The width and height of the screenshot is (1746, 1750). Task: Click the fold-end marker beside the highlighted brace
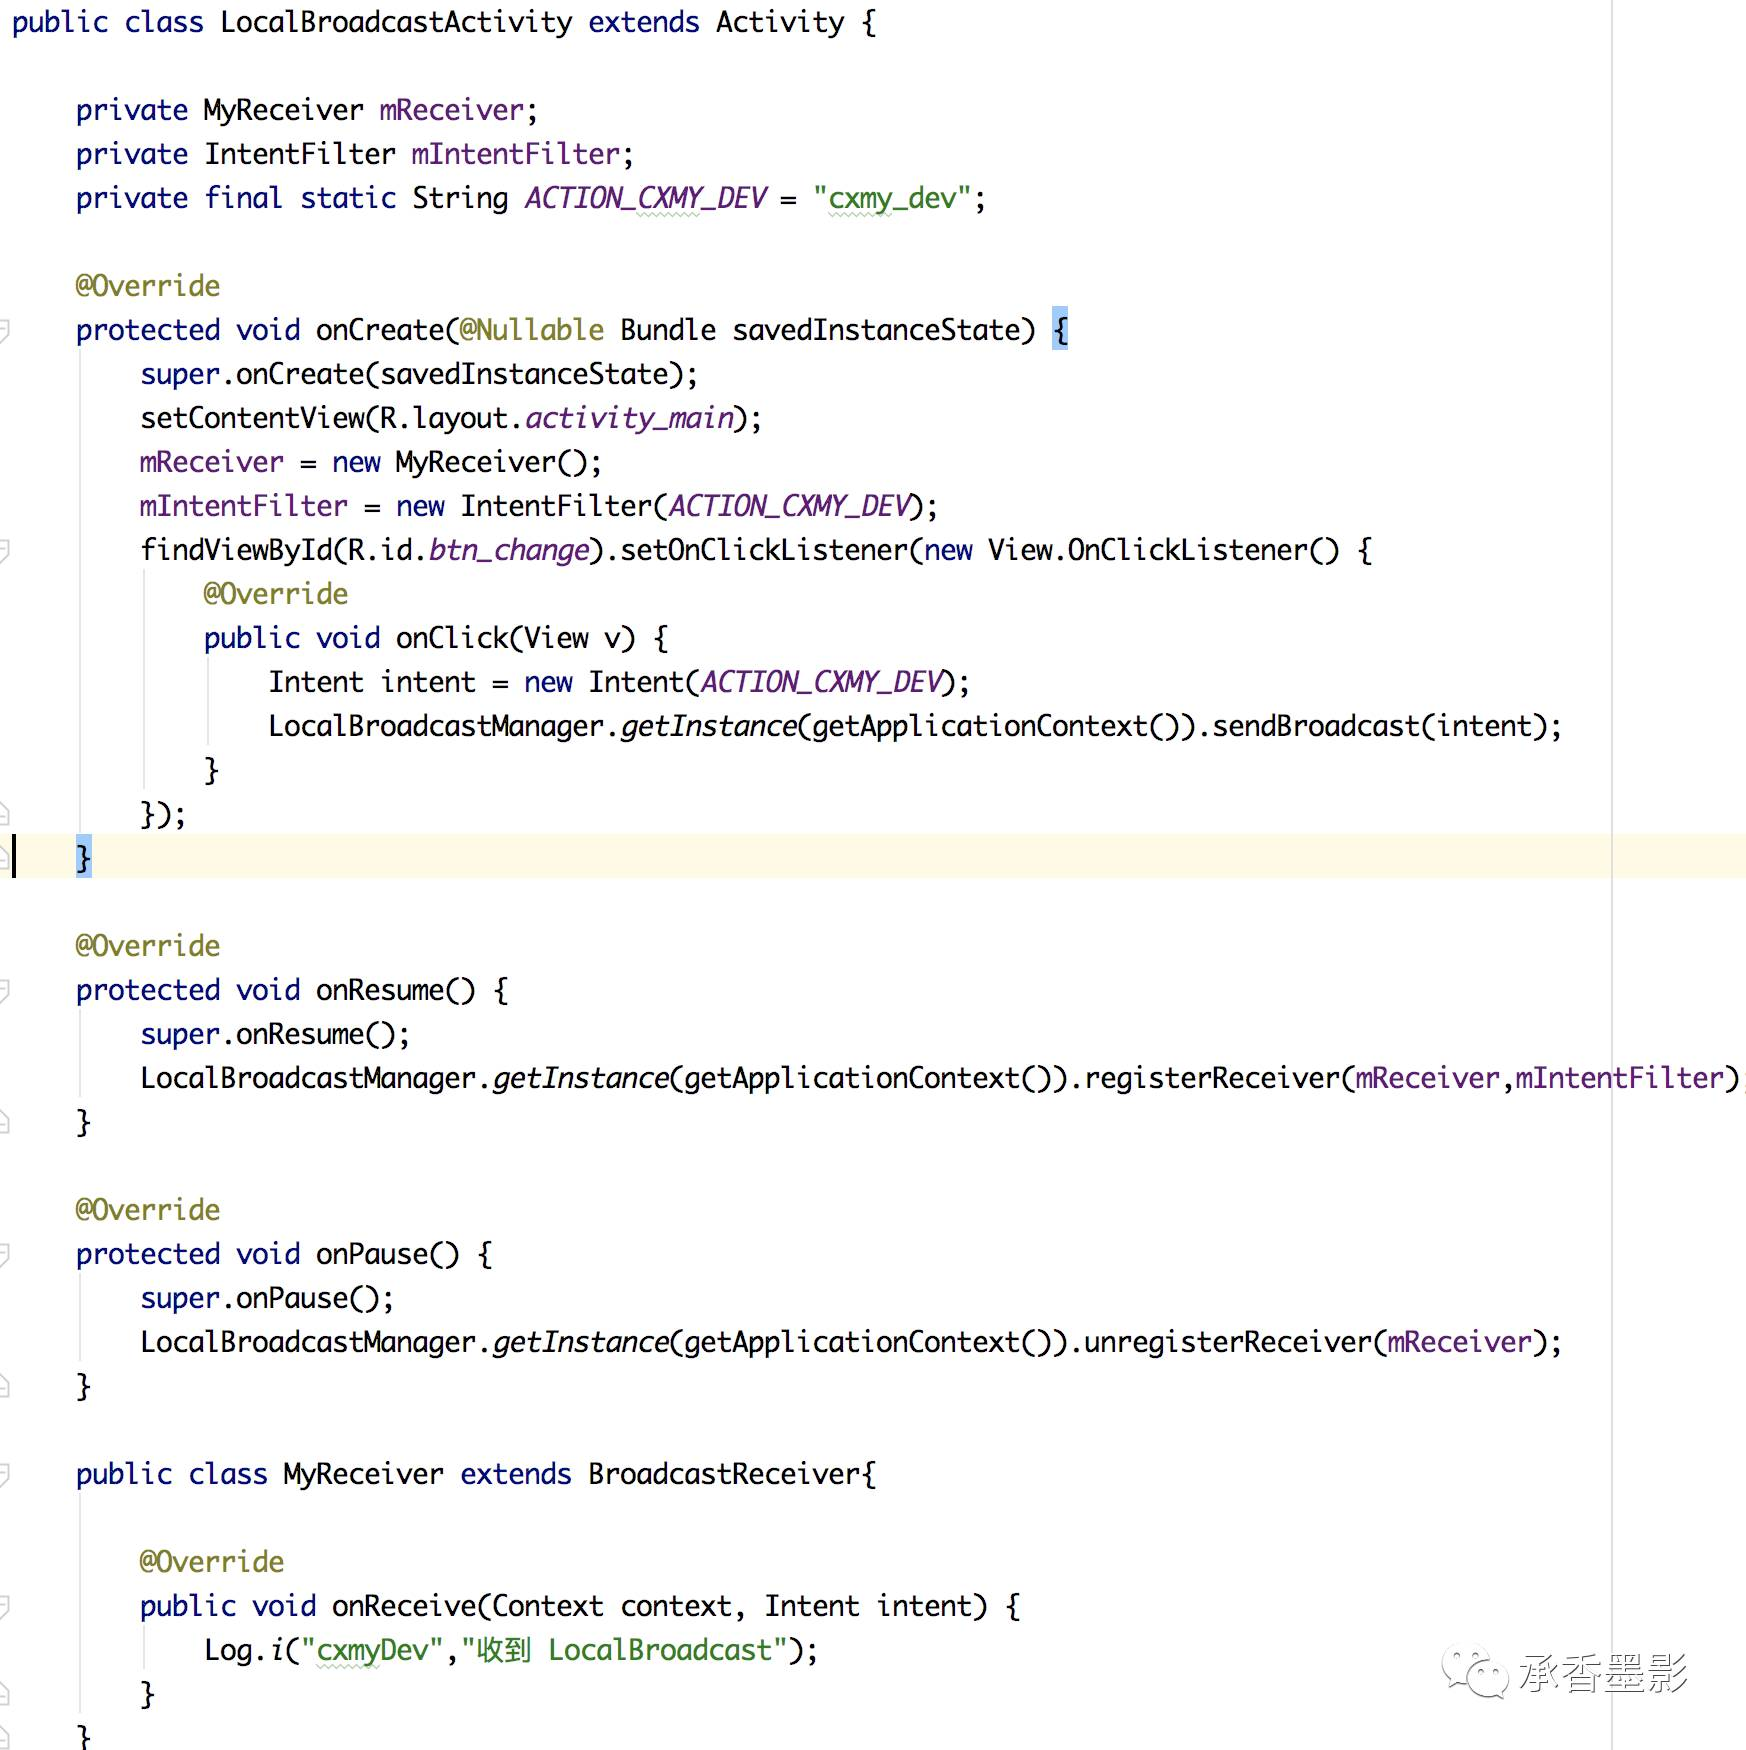8,855
